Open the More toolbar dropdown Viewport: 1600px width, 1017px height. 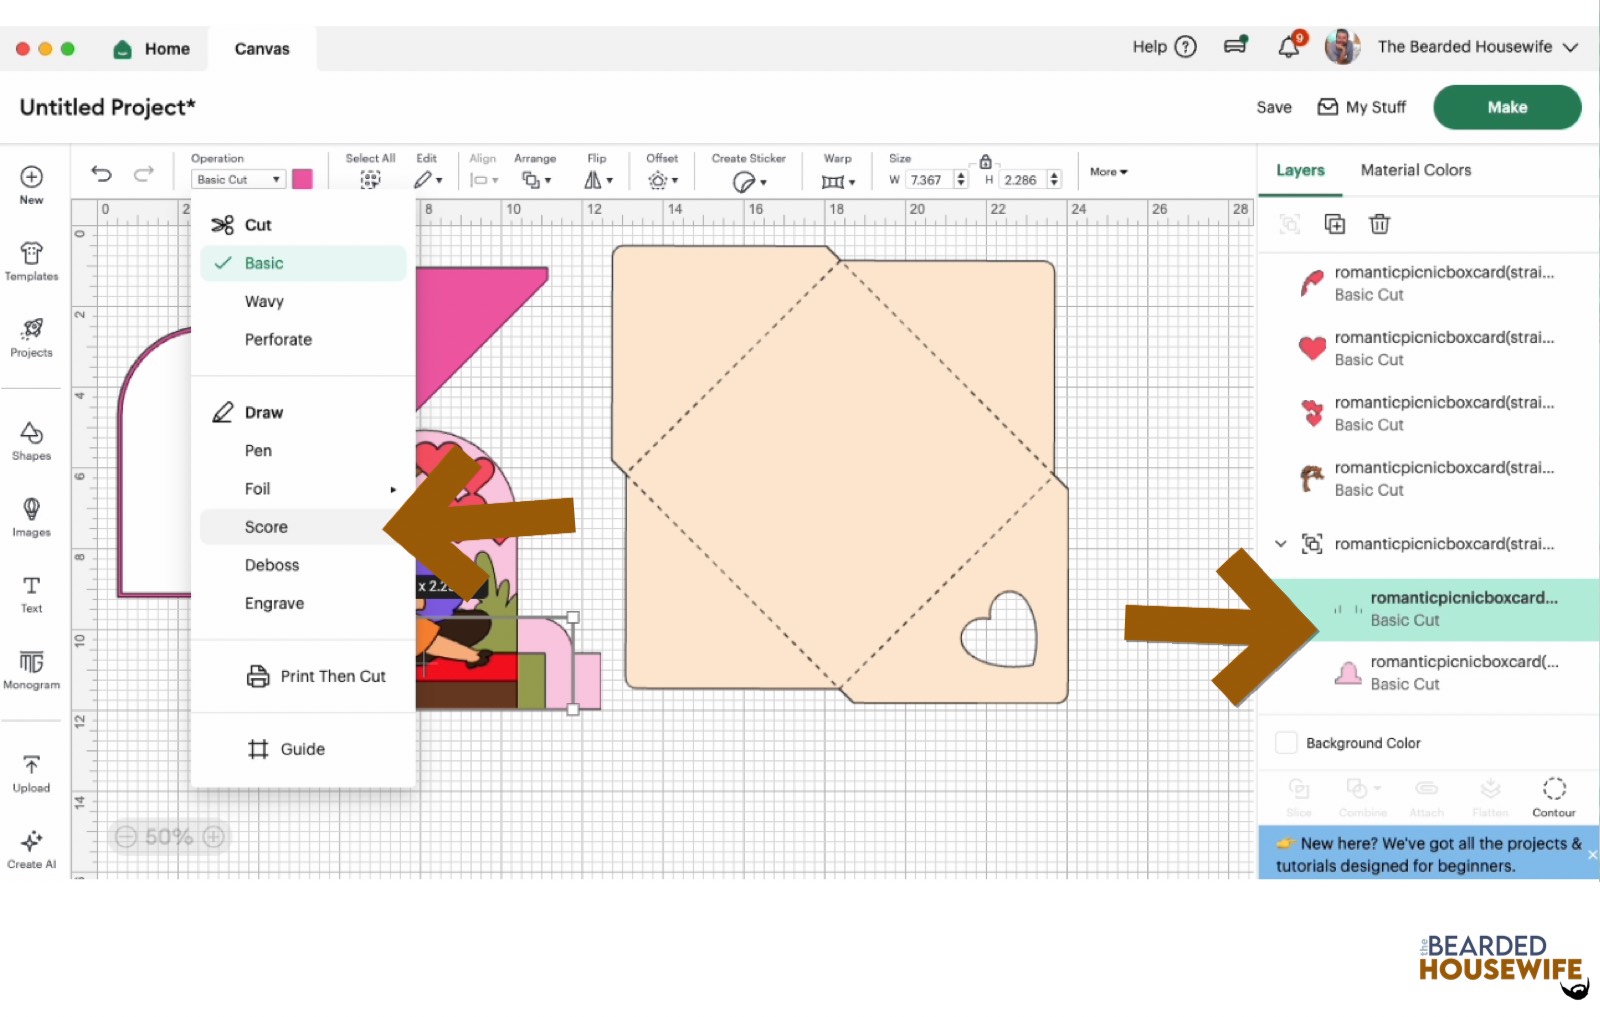coord(1108,172)
